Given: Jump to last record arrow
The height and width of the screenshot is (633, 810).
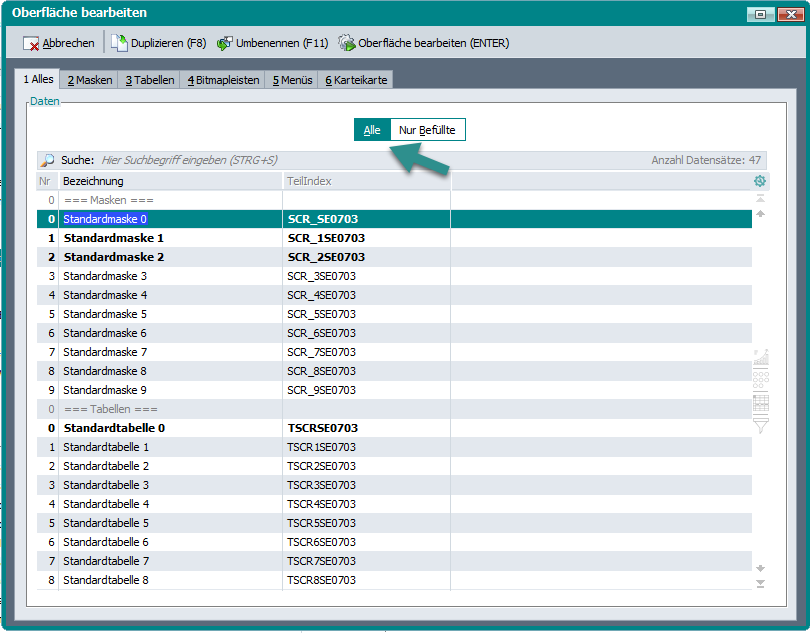Looking at the screenshot, I should 760,583.
